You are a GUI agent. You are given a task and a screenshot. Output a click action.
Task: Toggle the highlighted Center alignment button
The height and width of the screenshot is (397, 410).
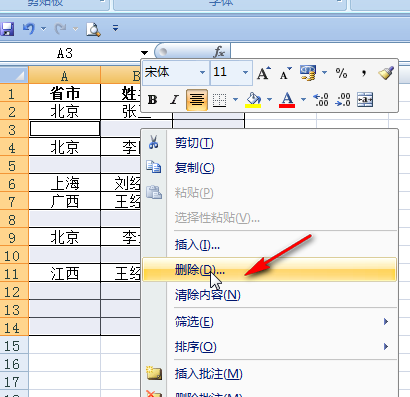pyautogui.click(x=197, y=100)
